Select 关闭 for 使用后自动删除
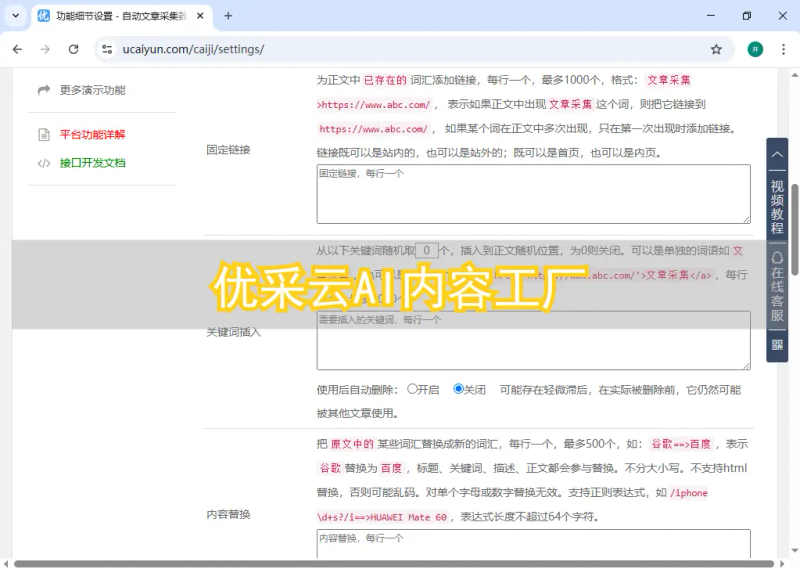Viewport: 800px width, 569px height. pos(458,389)
